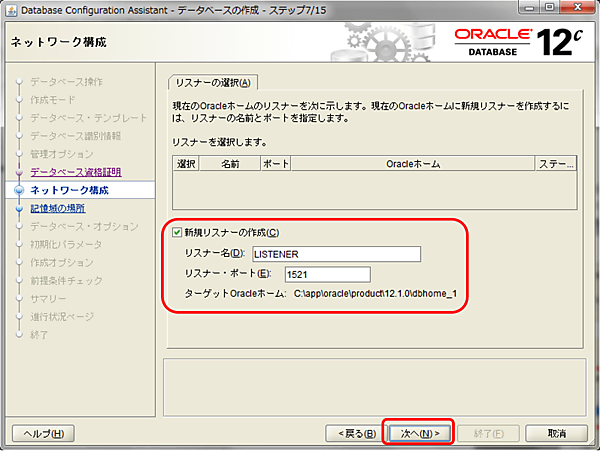Image resolution: width=600 pixels, height=451 pixels.
Task: Click the 取消 cancel button
Action: pyautogui.click(x=556, y=433)
